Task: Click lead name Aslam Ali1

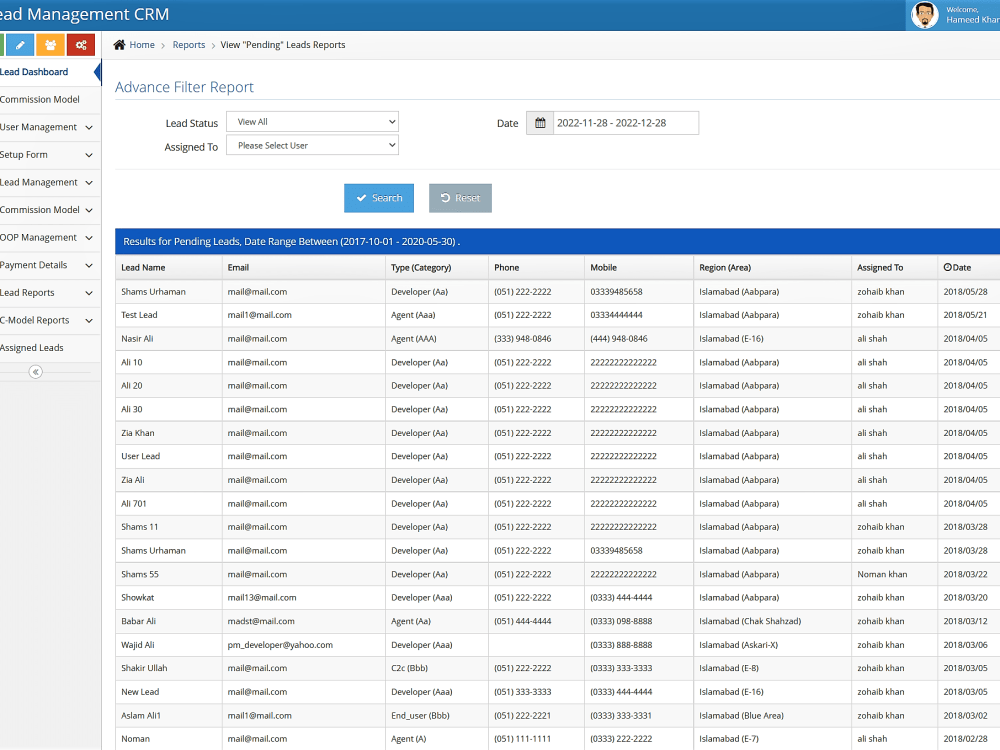Action: (x=141, y=716)
